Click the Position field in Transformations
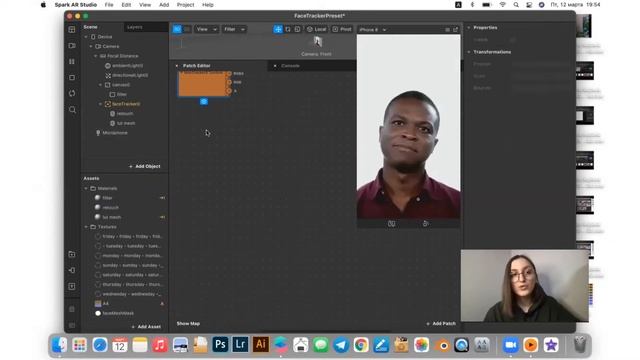Viewport: 640px width, 360px height. pyautogui.click(x=540, y=64)
